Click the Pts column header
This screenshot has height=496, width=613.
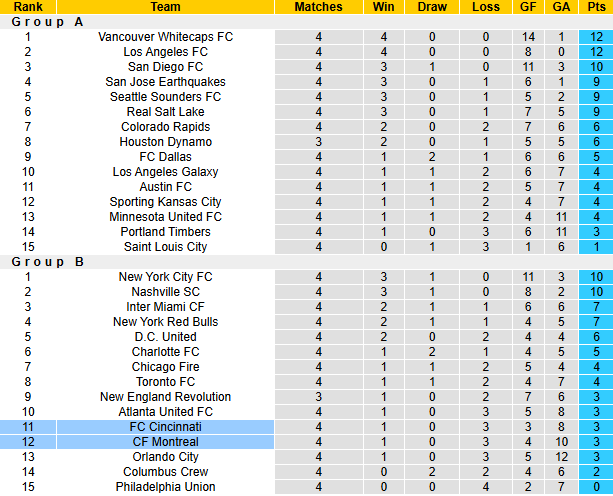coord(596,7)
